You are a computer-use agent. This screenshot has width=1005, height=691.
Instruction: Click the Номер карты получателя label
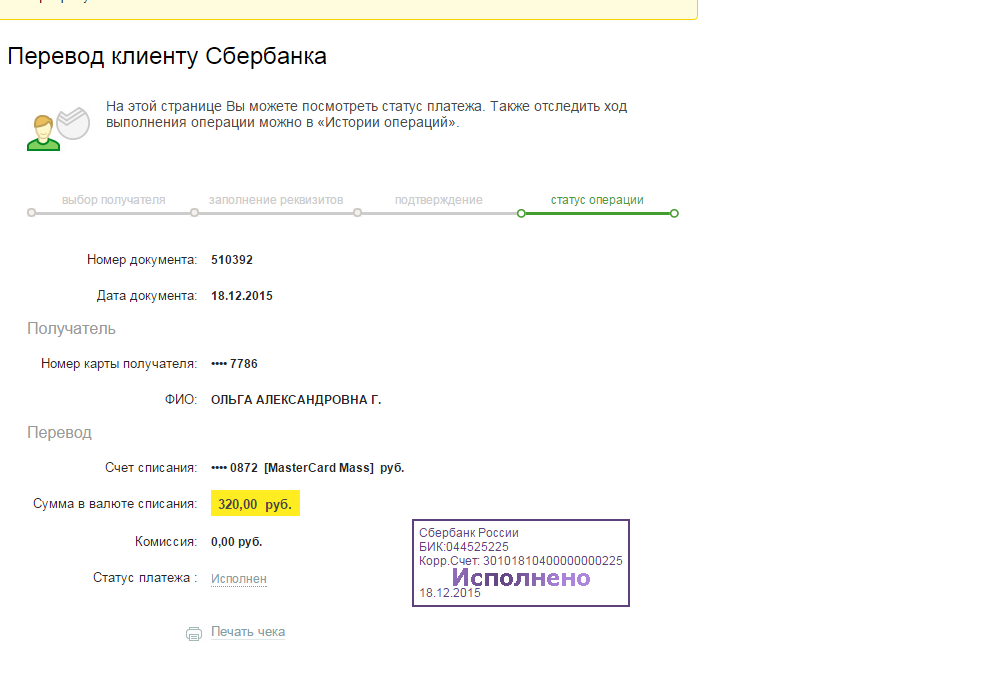click(x=119, y=363)
